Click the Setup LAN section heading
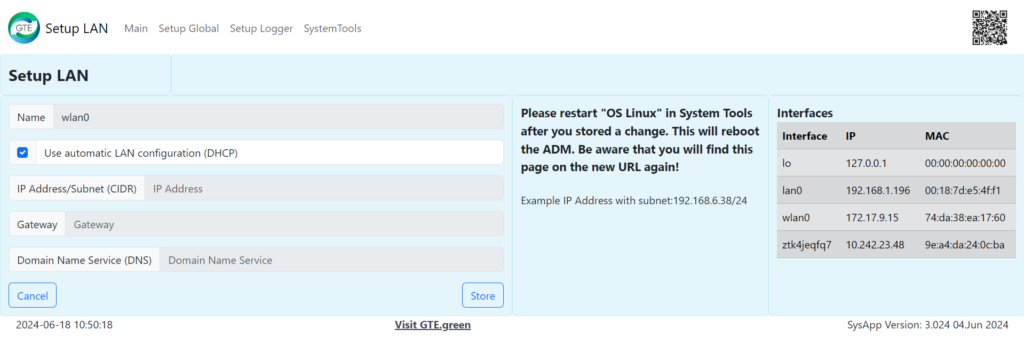The width and height of the screenshot is (1024, 362). (48, 76)
